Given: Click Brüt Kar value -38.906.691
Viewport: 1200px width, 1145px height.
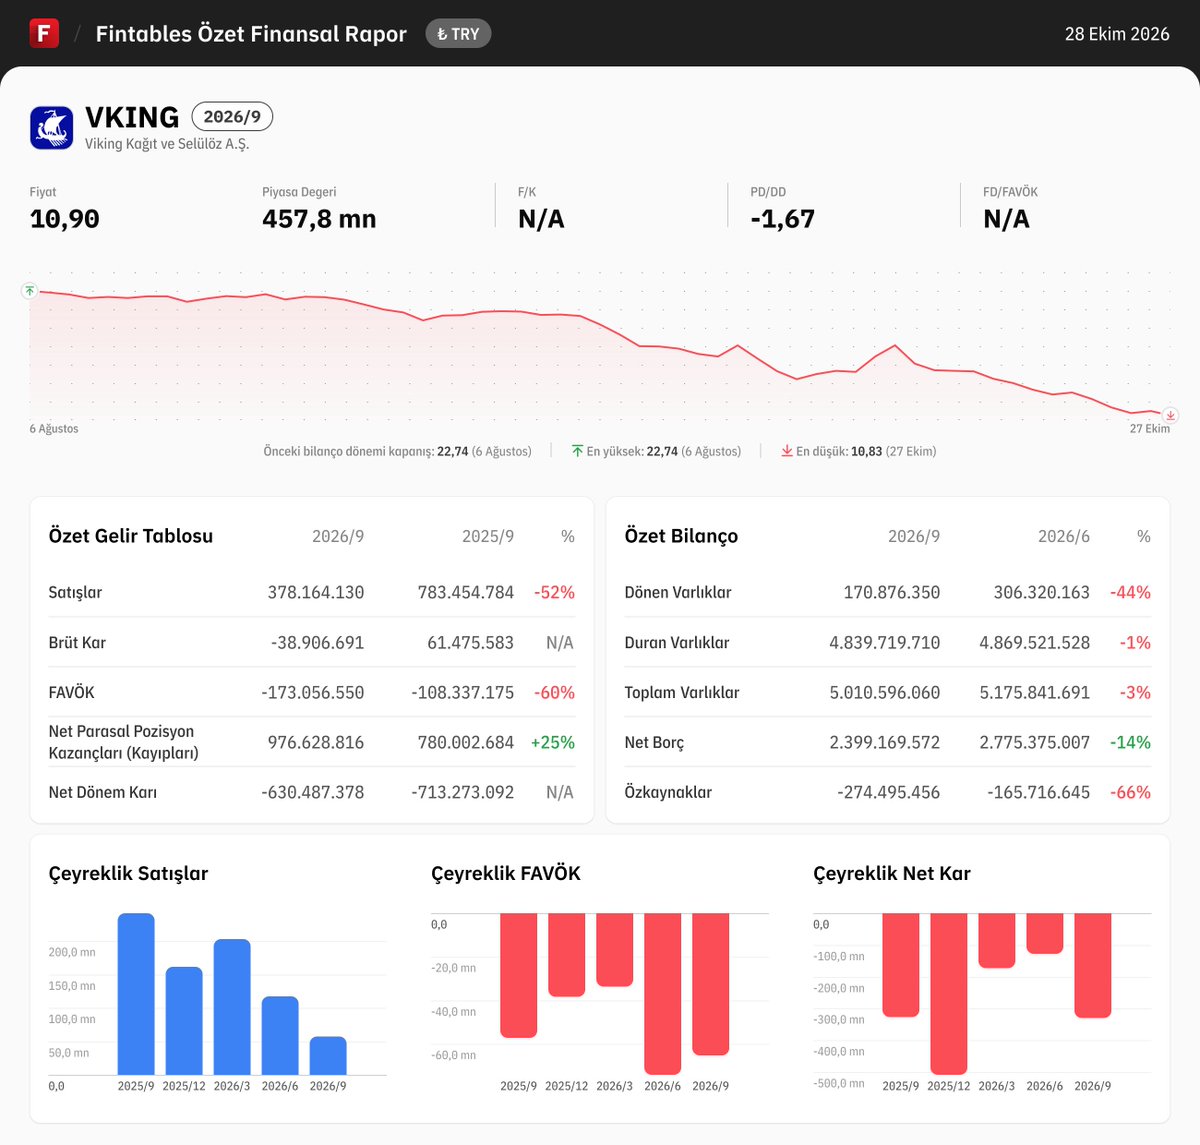Looking at the screenshot, I should coord(318,642).
